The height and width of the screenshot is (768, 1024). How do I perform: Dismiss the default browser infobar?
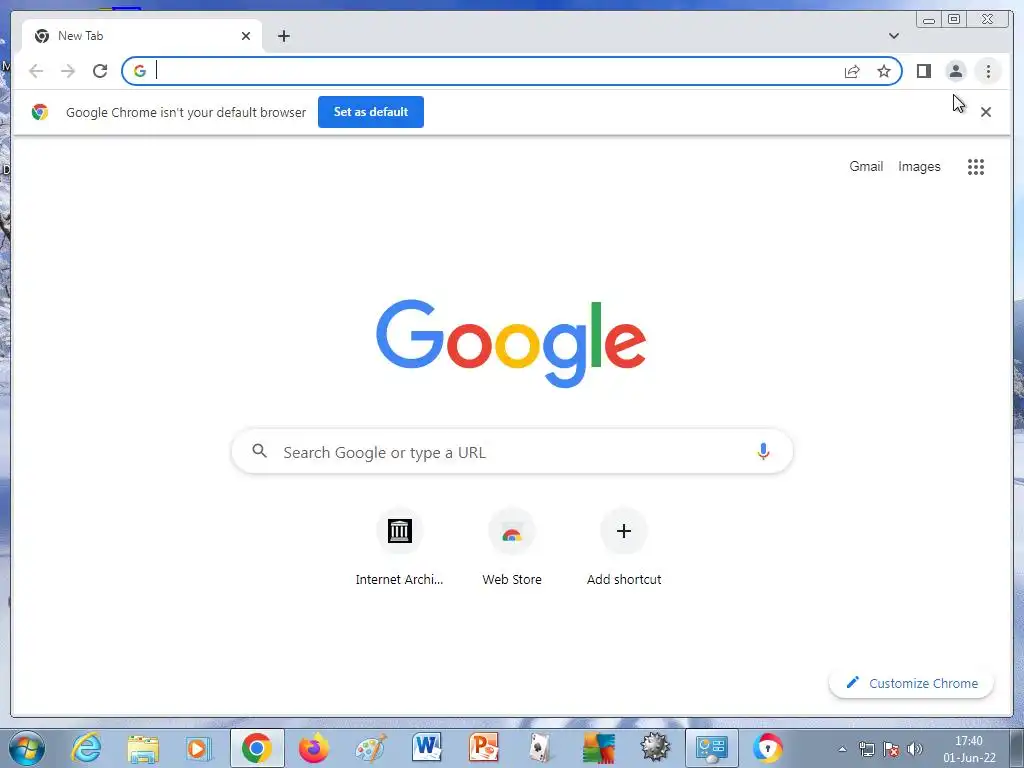click(x=986, y=112)
